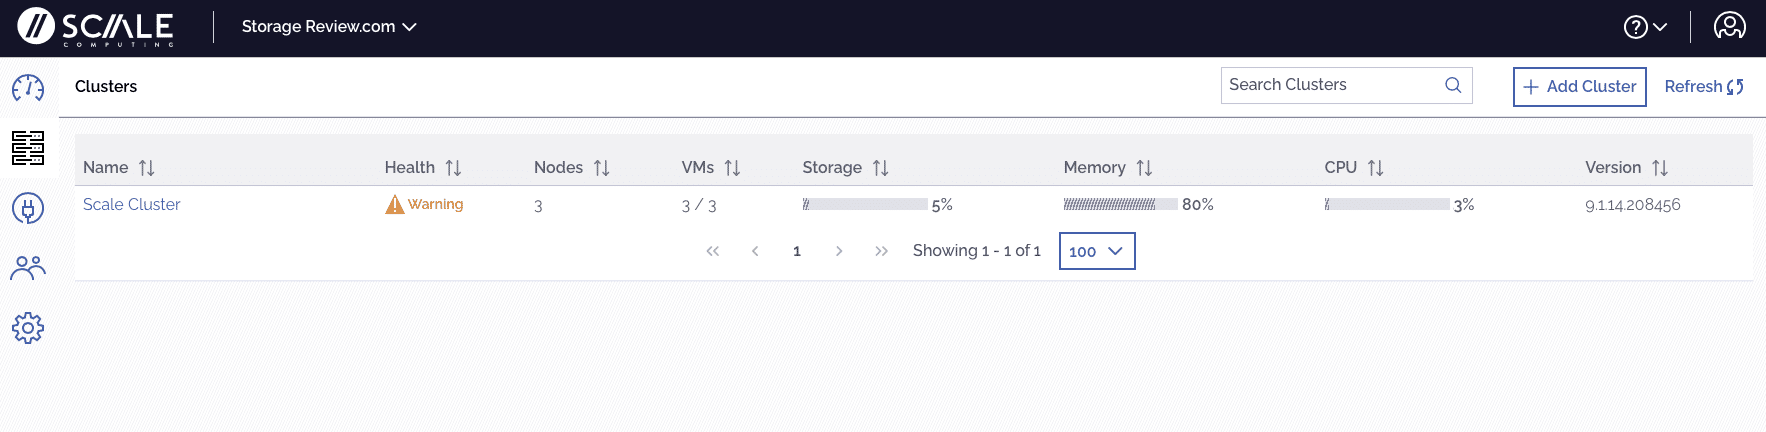Select the clusters server icon in sidebar
The image size is (1766, 432).
(x=28, y=148)
